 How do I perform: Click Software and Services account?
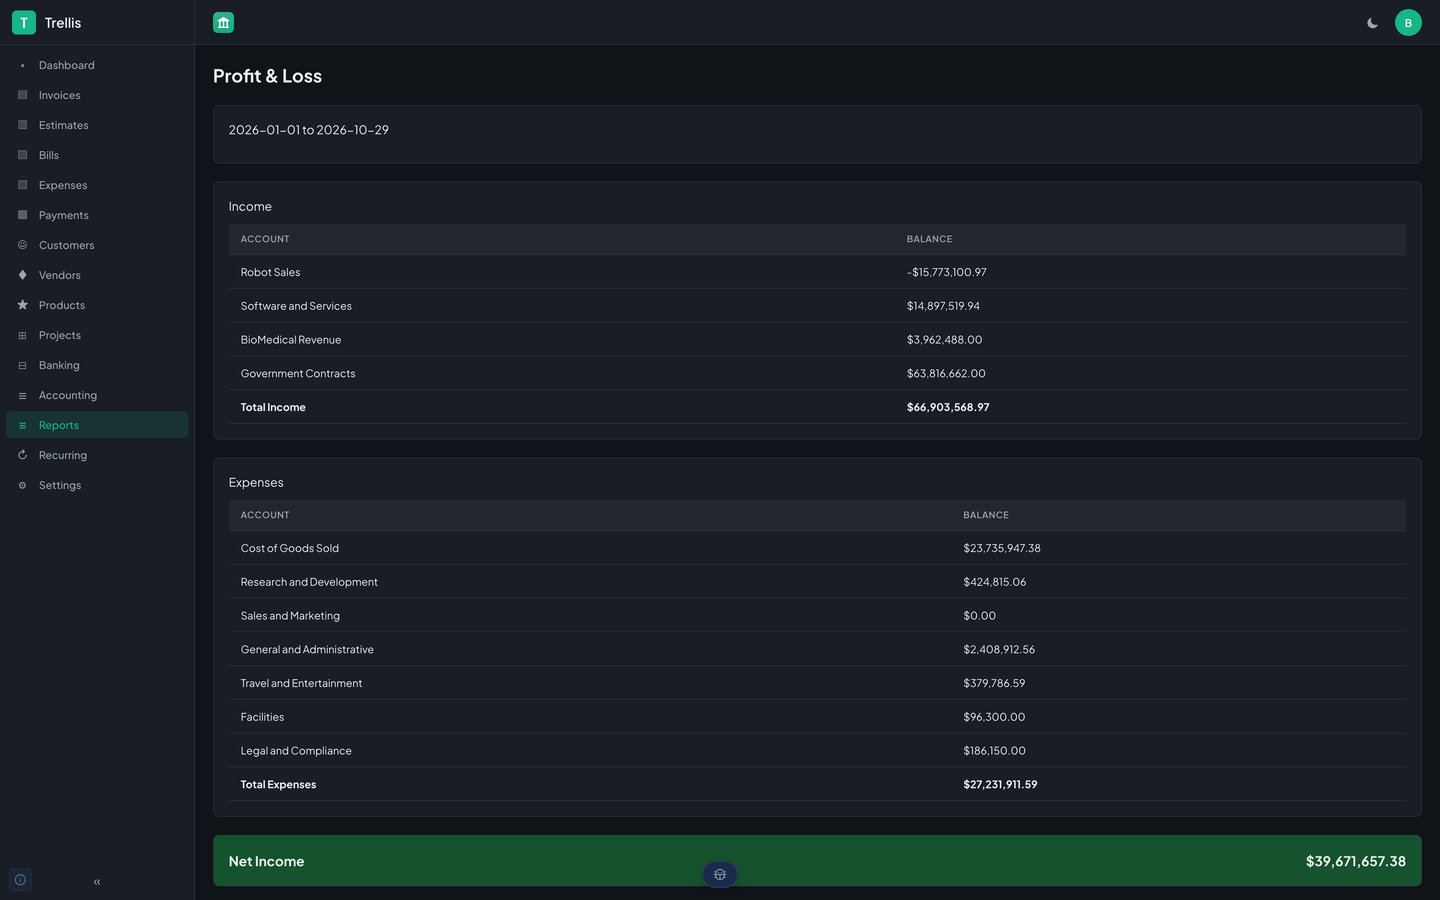296,306
